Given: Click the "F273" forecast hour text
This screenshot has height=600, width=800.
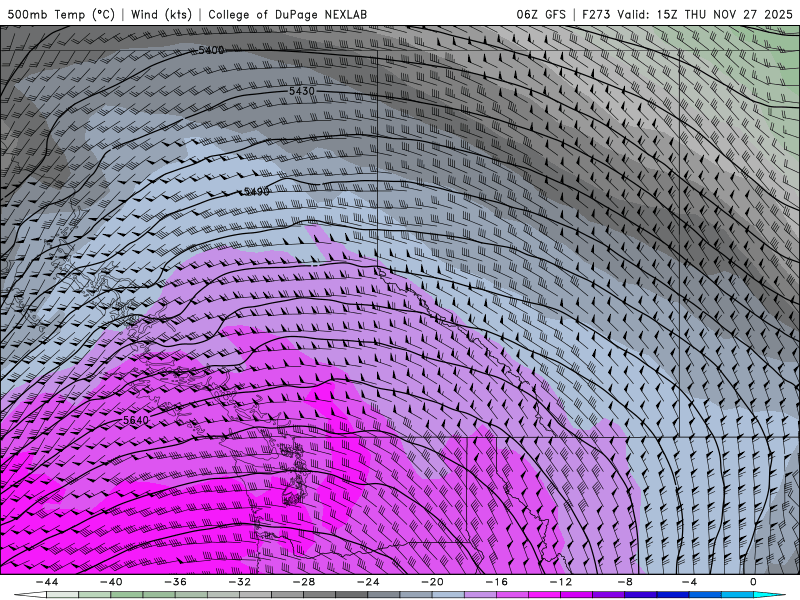Looking at the screenshot, I should pyautogui.click(x=596, y=14).
